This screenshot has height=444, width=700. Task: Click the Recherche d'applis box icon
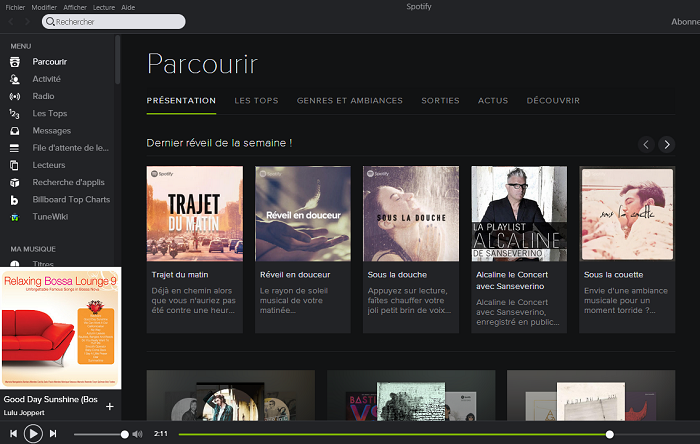pyautogui.click(x=15, y=182)
